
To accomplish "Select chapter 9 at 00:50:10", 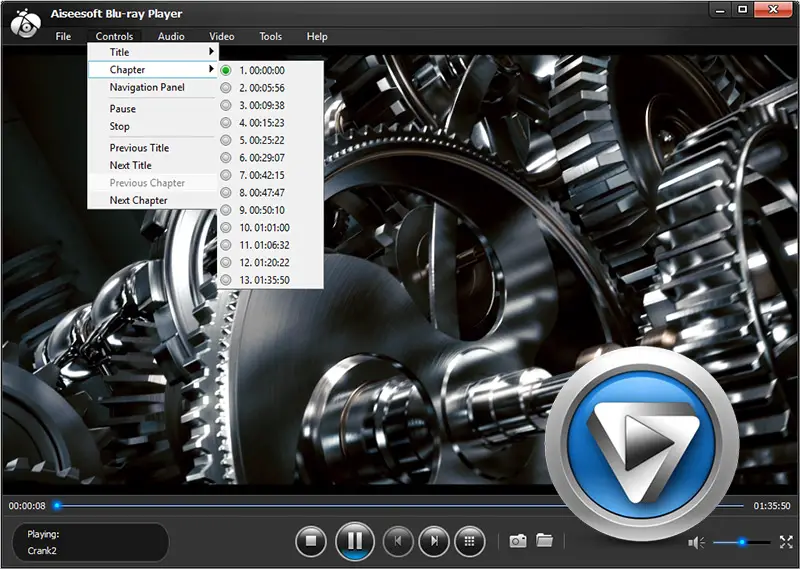I will (x=270, y=210).
